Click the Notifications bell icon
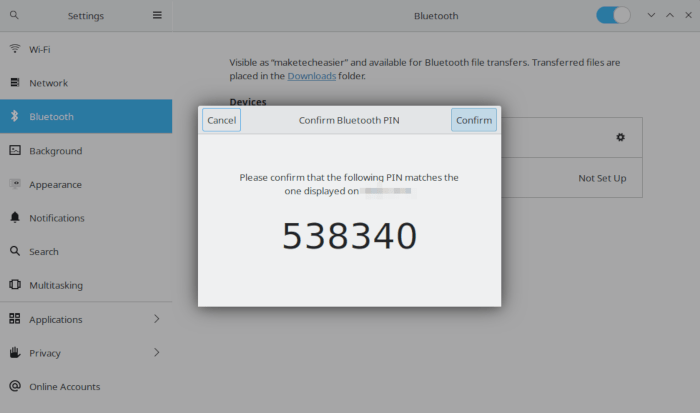This screenshot has width=700, height=413. pyautogui.click(x=15, y=217)
